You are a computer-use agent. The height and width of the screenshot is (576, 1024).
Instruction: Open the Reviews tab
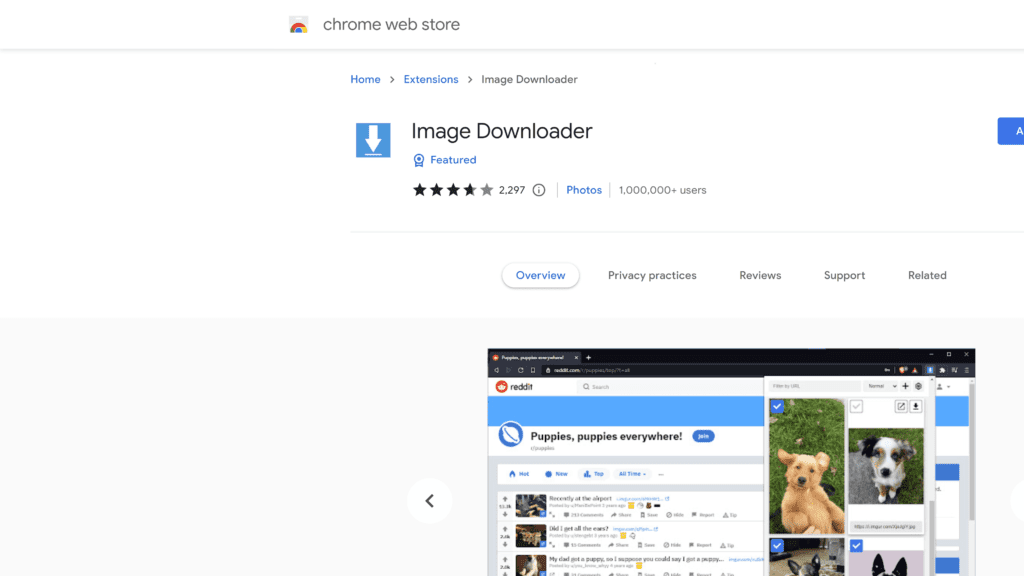tap(760, 276)
